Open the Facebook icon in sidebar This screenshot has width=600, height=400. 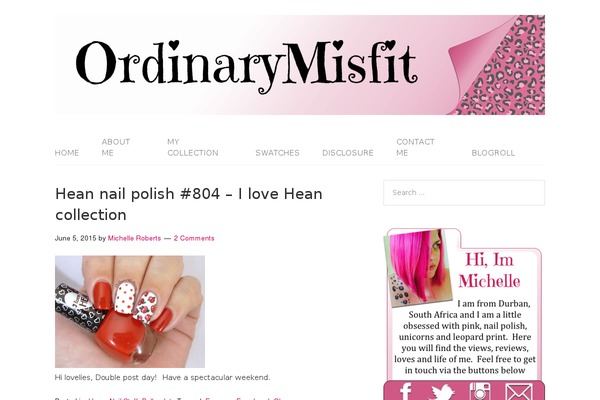tap(406, 392)
